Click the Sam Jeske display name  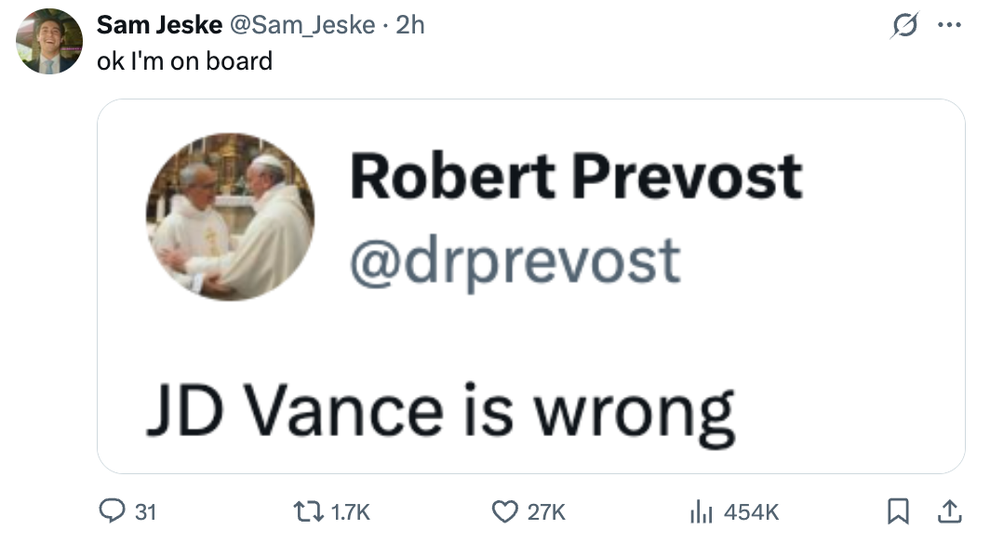pyautogui.click(x=160, y=26)
